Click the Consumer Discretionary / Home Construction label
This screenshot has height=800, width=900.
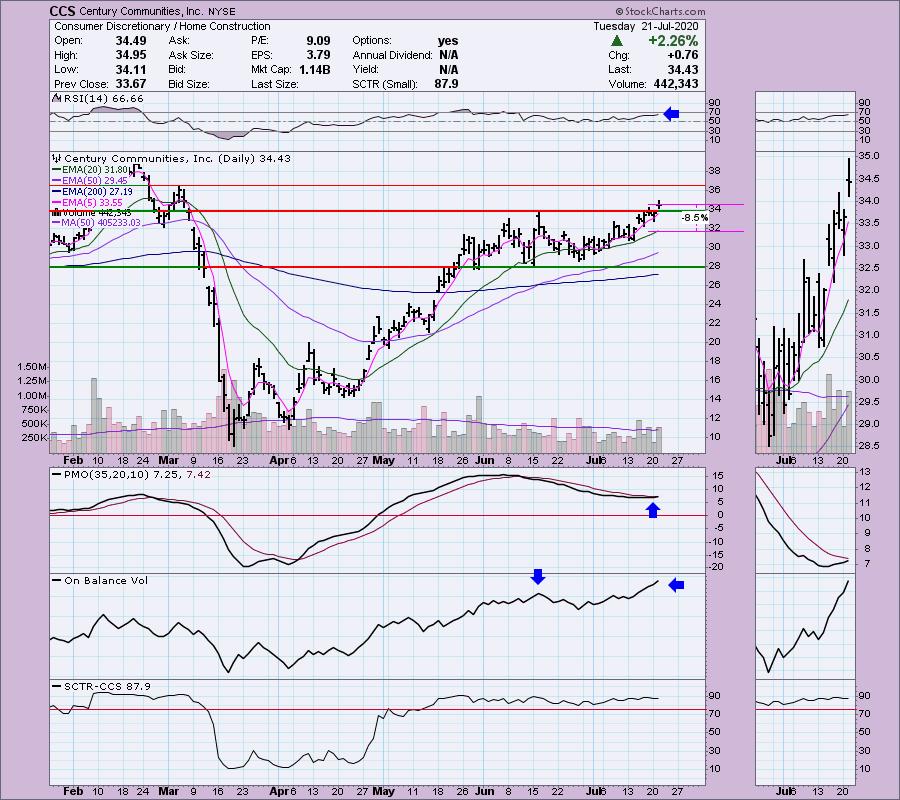(x=162, y=26)
